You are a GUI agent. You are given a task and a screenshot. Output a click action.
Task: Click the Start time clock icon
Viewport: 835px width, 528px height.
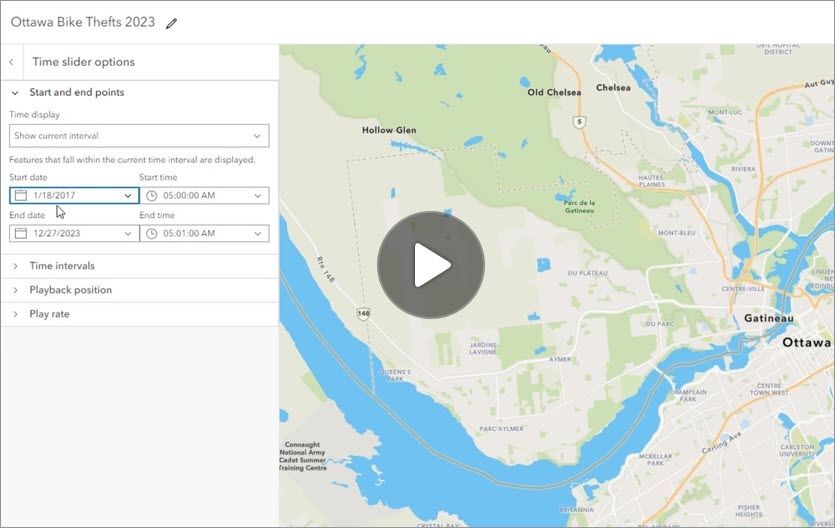(151, 195)
